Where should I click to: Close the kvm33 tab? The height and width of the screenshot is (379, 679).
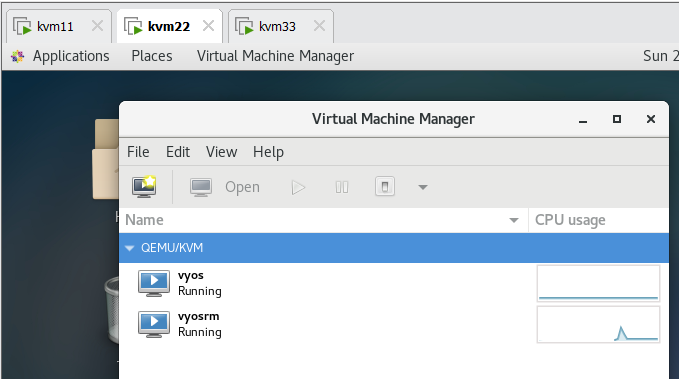319,26
